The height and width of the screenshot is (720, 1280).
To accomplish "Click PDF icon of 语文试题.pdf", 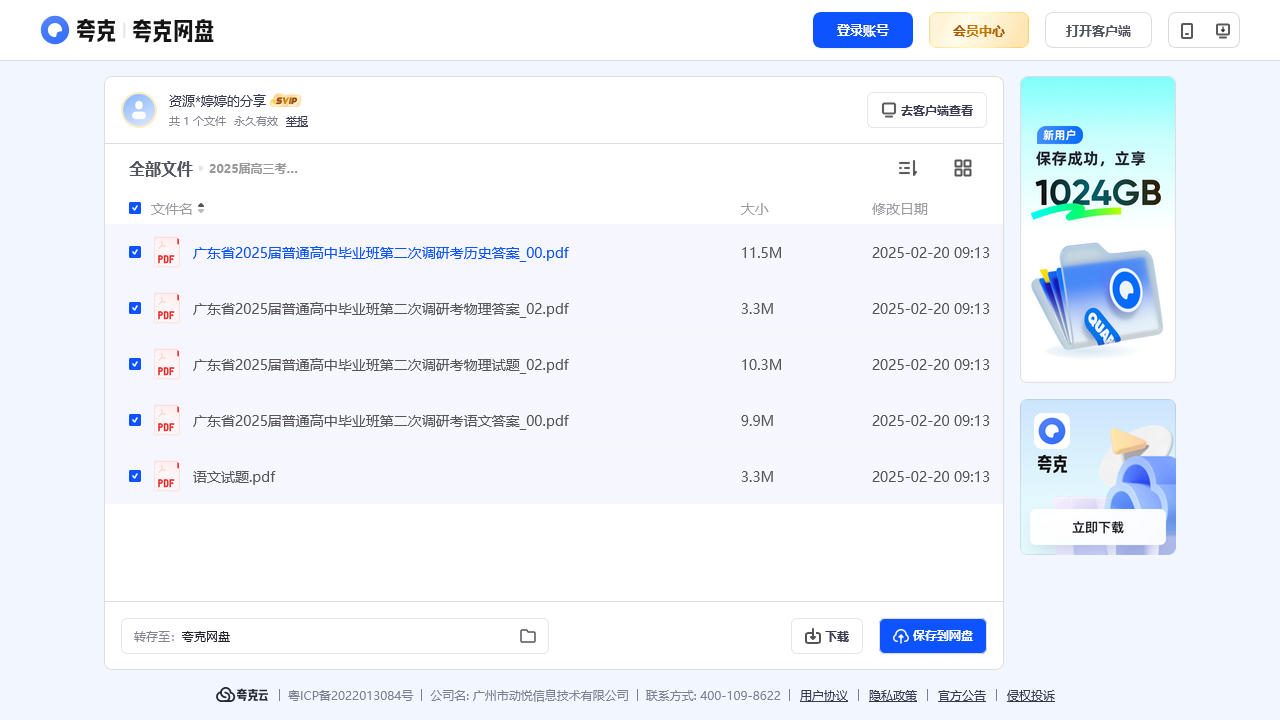I will point(167,476).
